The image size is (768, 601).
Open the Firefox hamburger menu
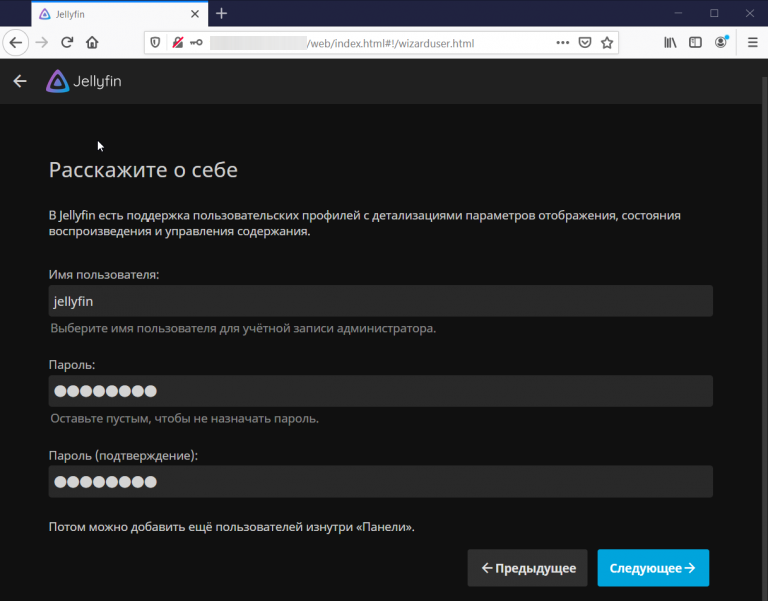pyautogui.click(x=752, y=43)
